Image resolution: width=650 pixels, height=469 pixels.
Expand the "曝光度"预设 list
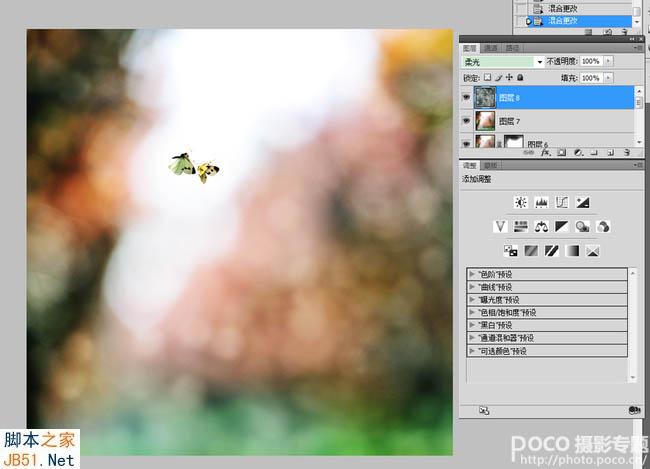point(472,299)
